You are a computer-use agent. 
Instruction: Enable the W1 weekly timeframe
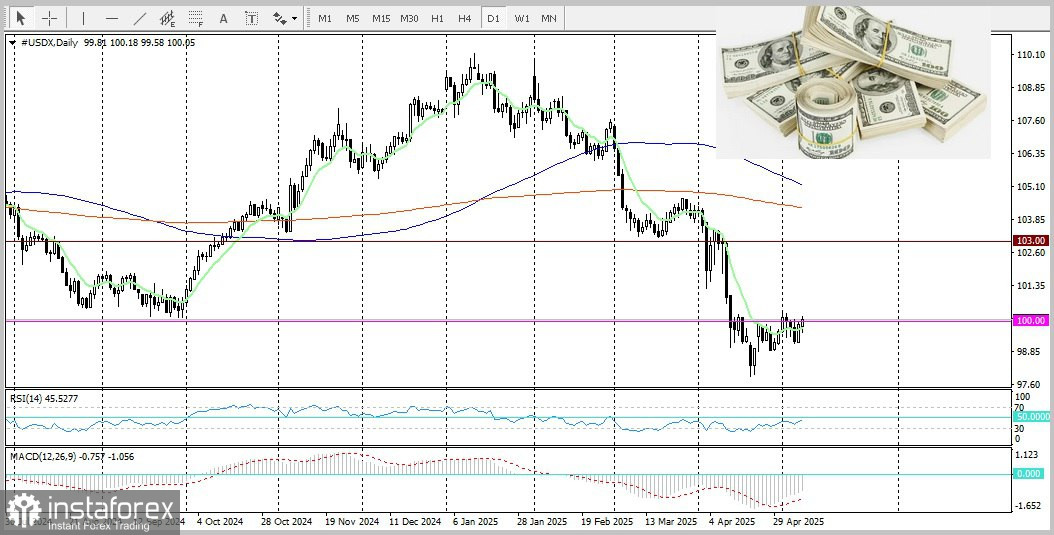click(521, 18)
